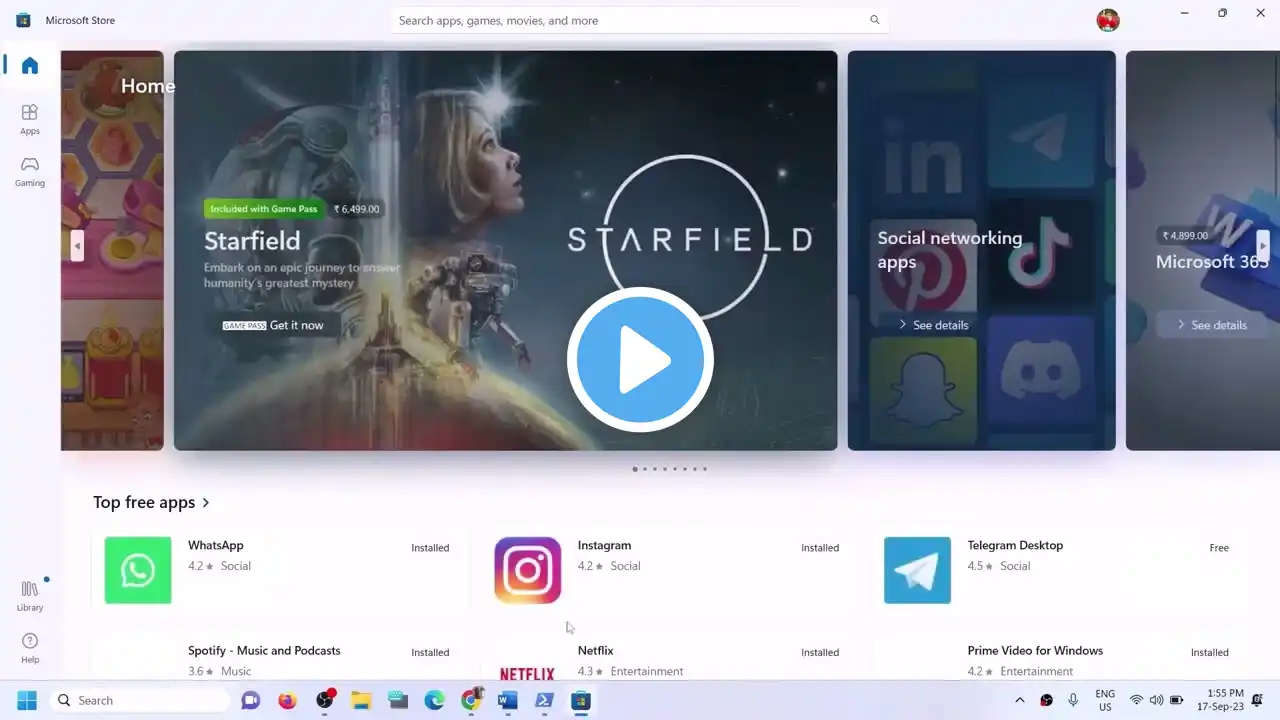Open notifications via the bell icon
The image size is (1280, 720).
[x=1259, y=700]
